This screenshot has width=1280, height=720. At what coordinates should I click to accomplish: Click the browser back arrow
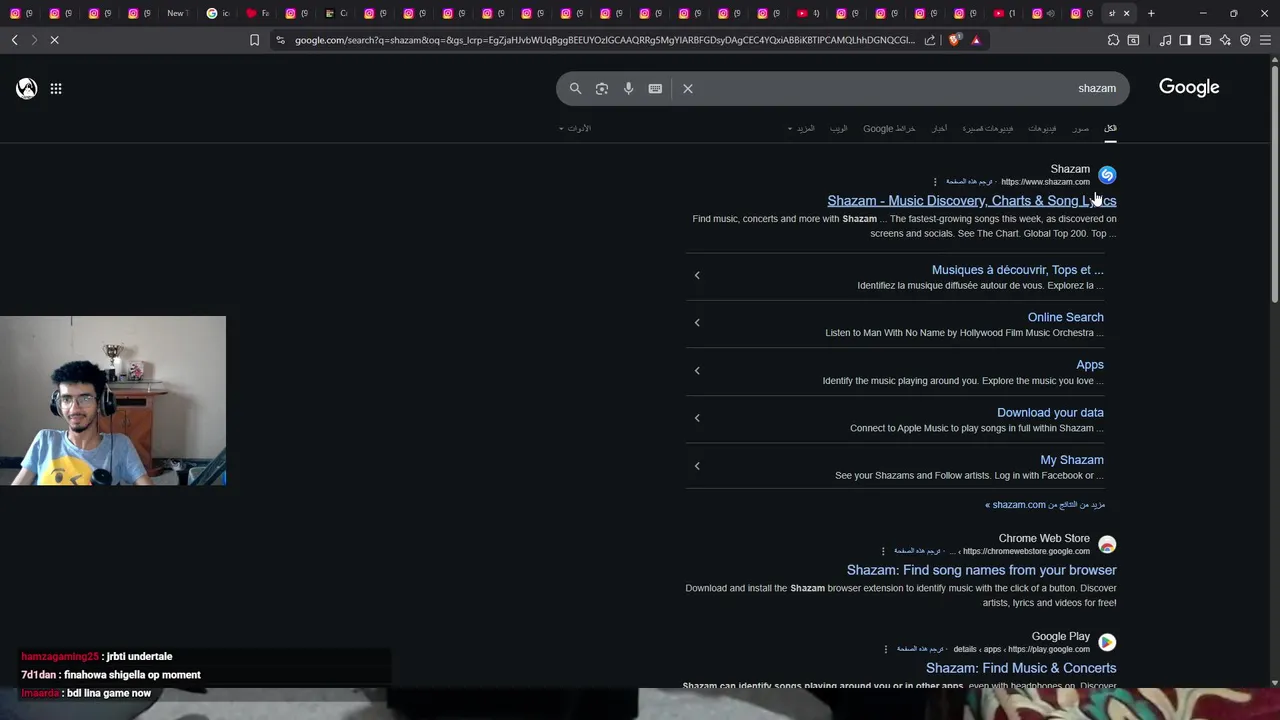coord(14,40)
